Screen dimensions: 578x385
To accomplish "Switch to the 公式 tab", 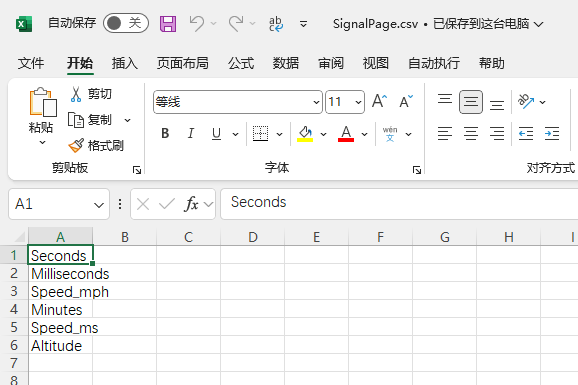I will click(241, 63).
